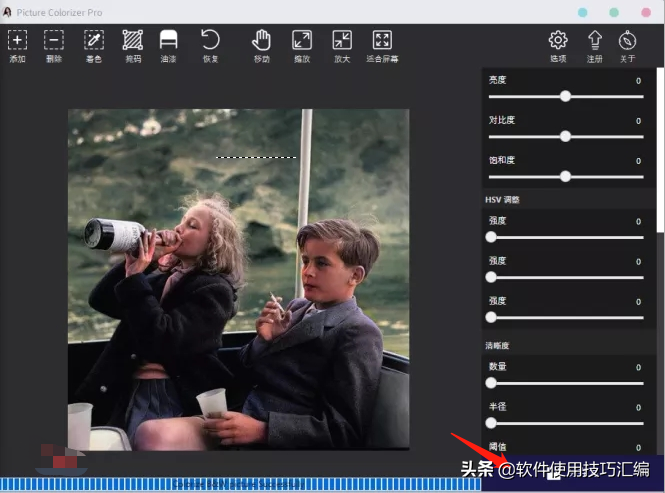Click the 适合屏幕 (Fit to screen) icon
This screenshot has width=665, height=493.
(x=382, y=40)
